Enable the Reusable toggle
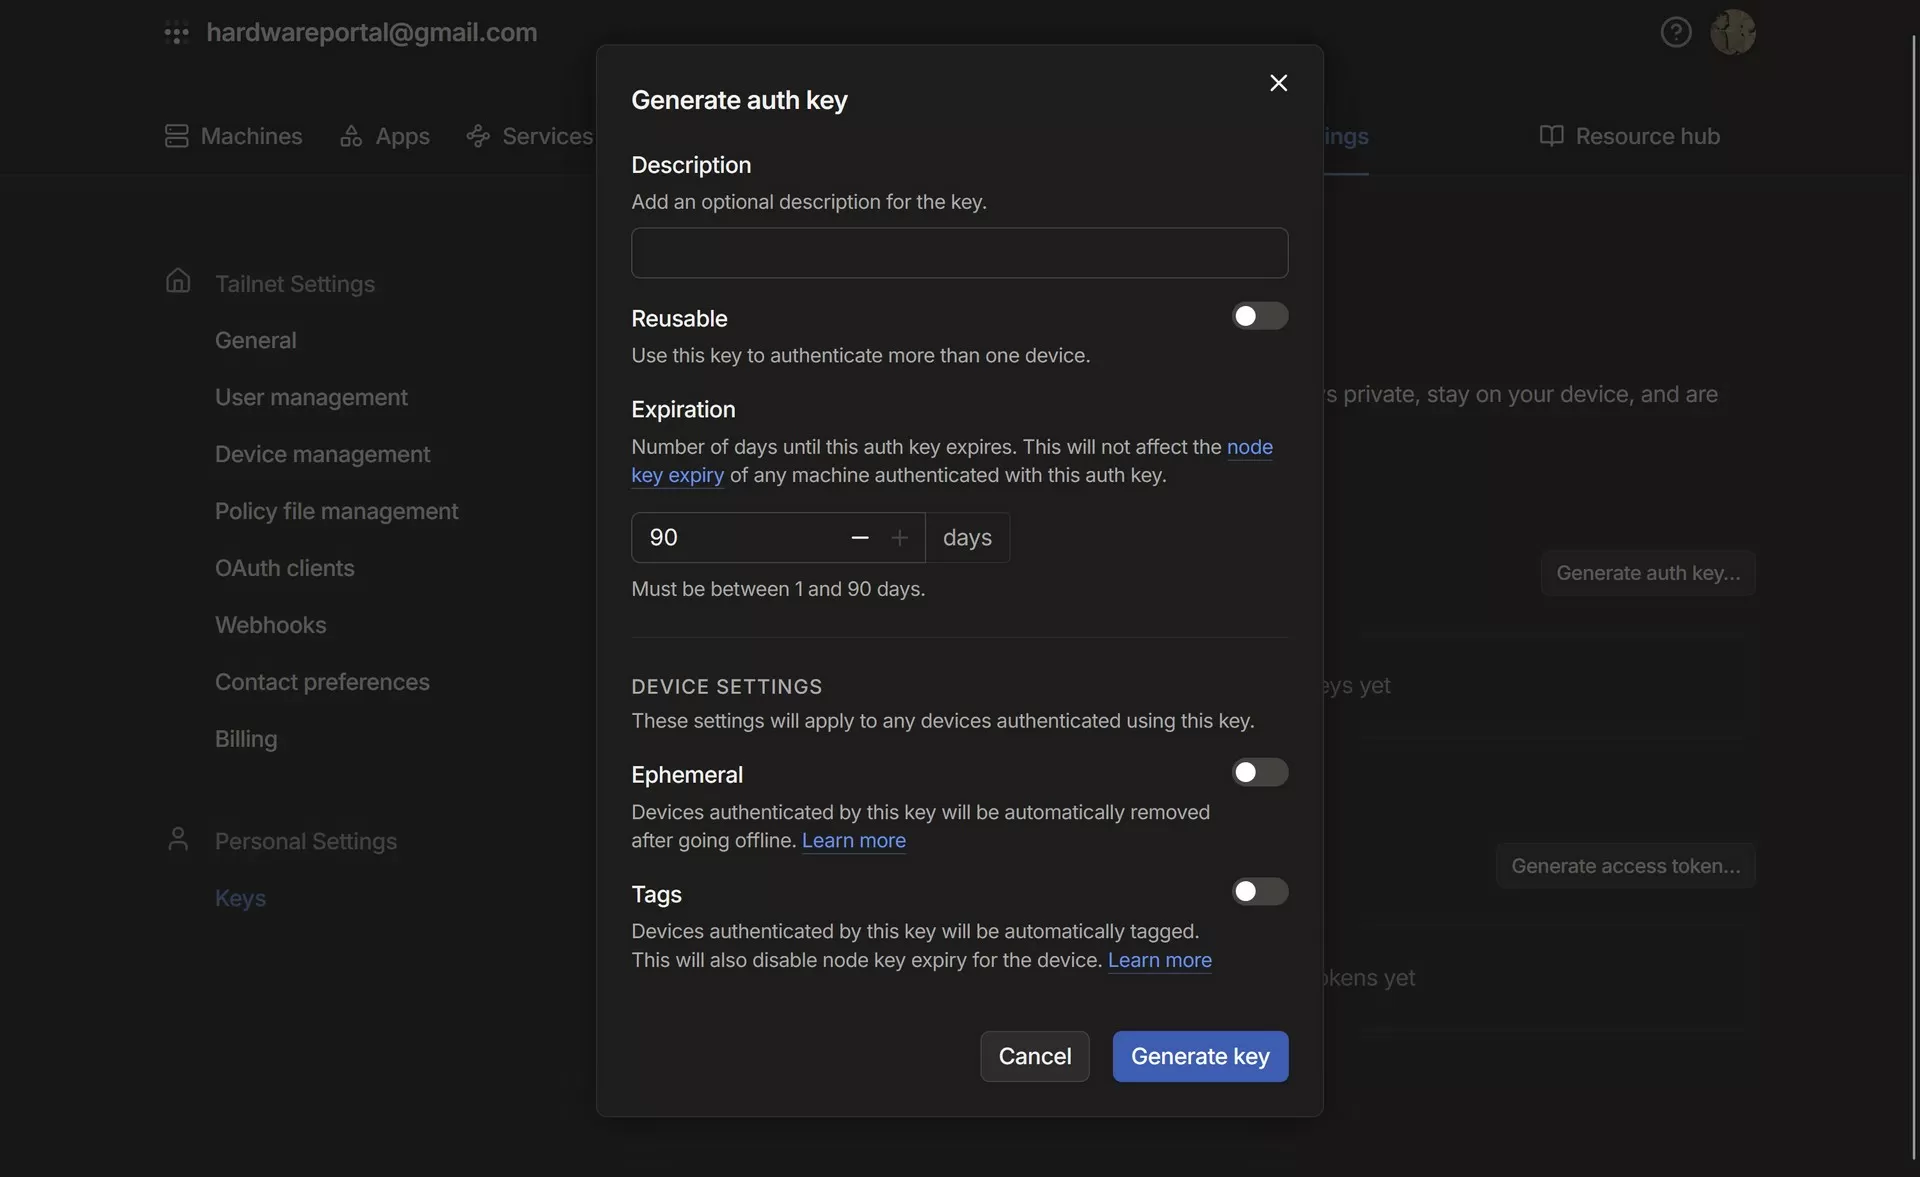The height and width of the screenshot is (1177, 1920). (x=1259, y=317)
